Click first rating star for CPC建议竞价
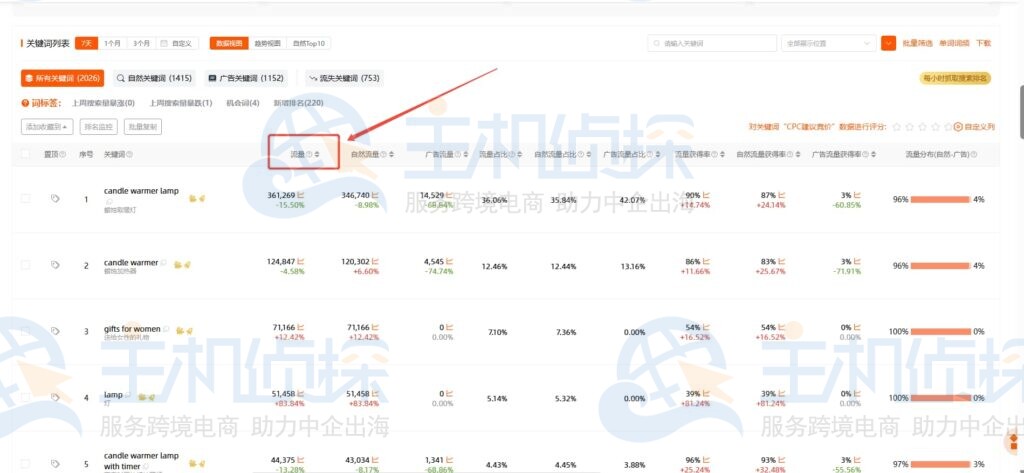The height and width of the screenshot is (473, 1024). 897,127
